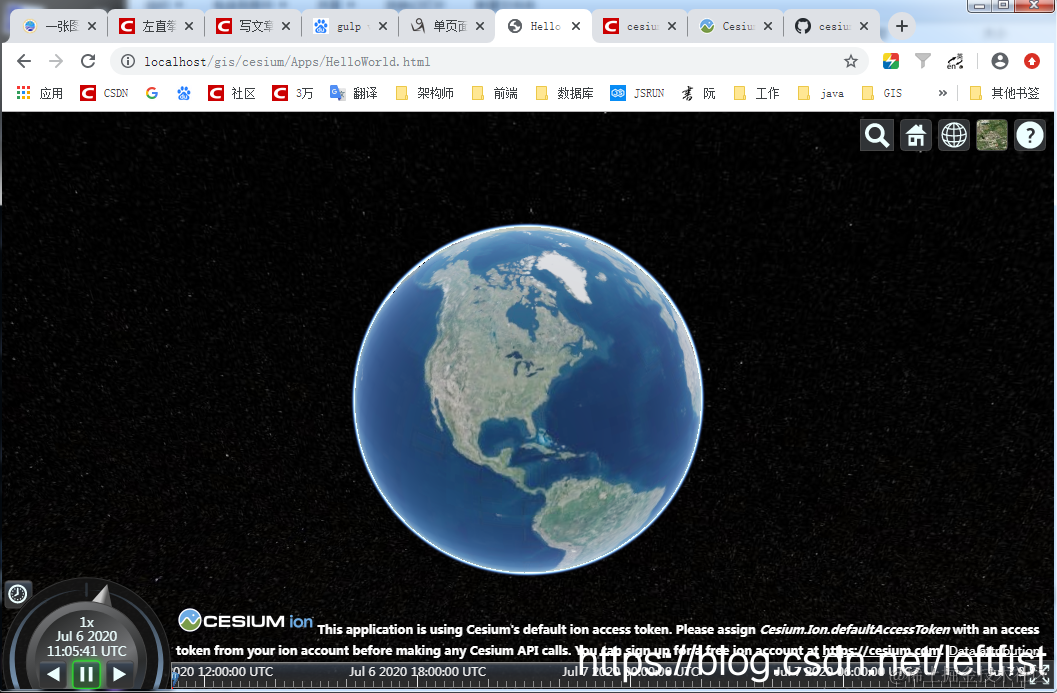Expand the hidden bookmarks chevron
Screen dimensions: 1057x693
942,93
